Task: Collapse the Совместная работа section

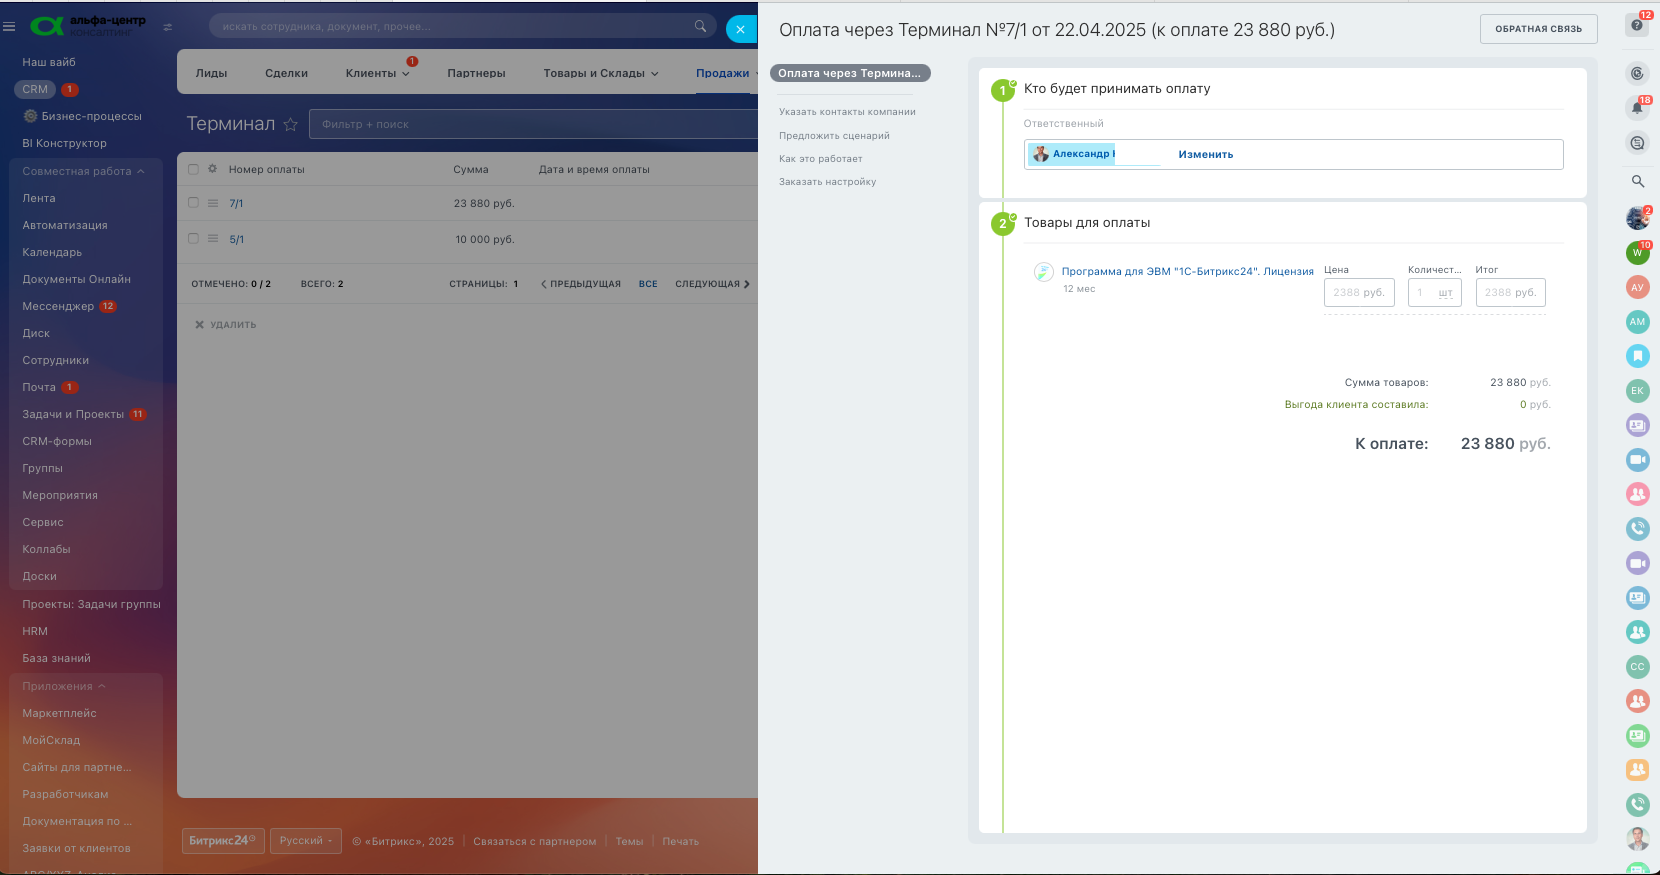Action: 84,171
